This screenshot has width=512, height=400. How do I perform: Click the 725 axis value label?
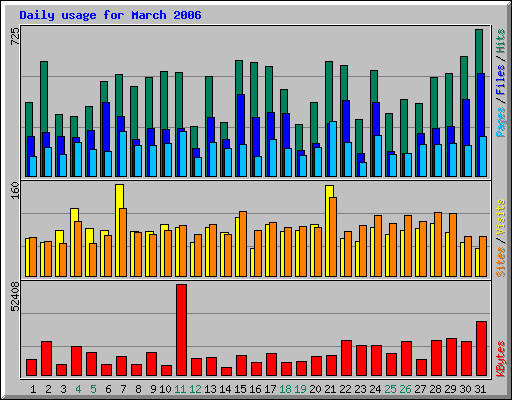tap(15, 36)
